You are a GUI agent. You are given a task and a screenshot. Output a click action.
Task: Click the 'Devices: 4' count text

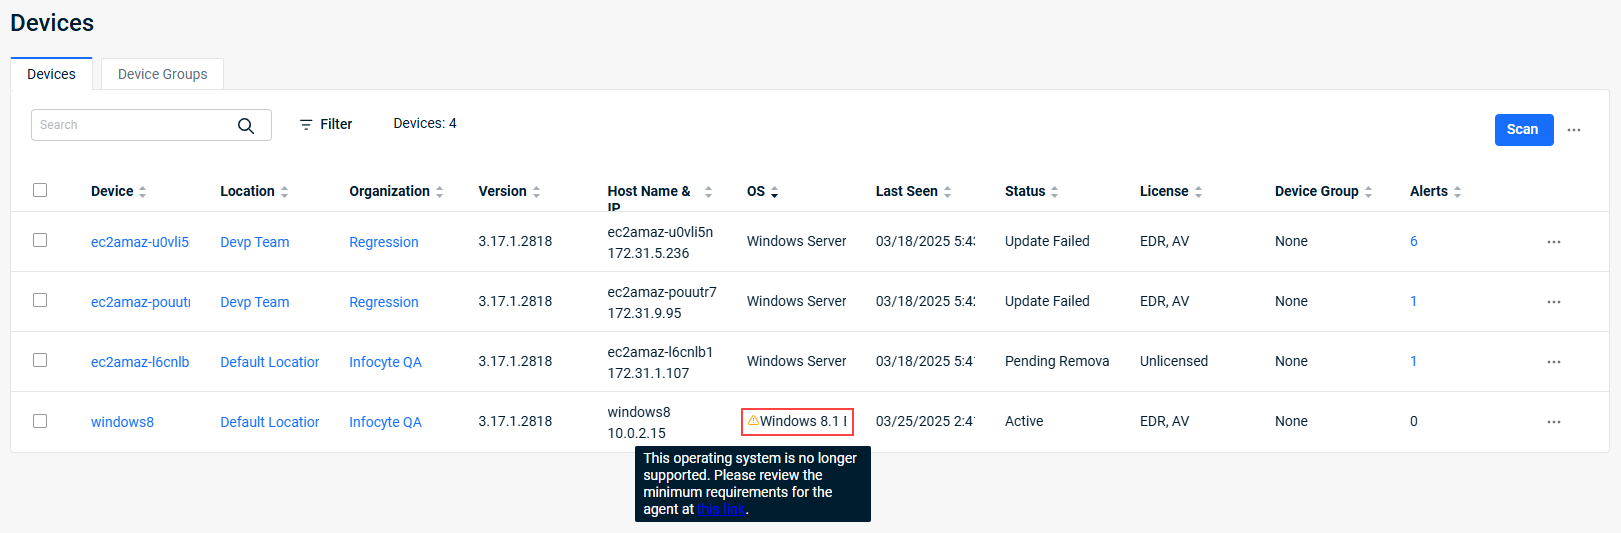[425, 123]
